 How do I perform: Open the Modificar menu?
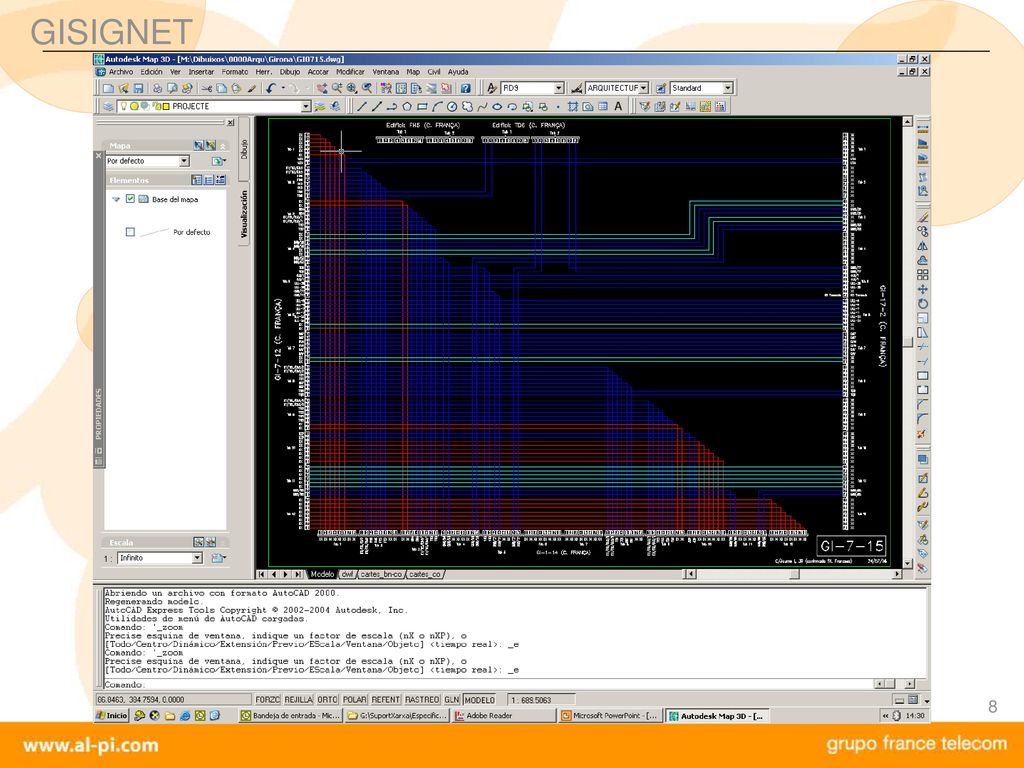click(x=350, y=72)
